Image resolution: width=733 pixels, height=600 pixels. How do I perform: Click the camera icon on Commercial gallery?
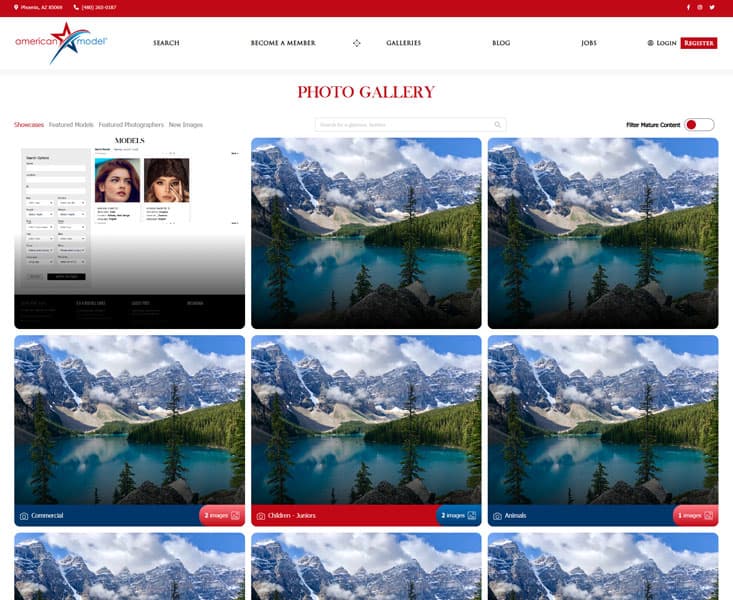click(24, 516)
